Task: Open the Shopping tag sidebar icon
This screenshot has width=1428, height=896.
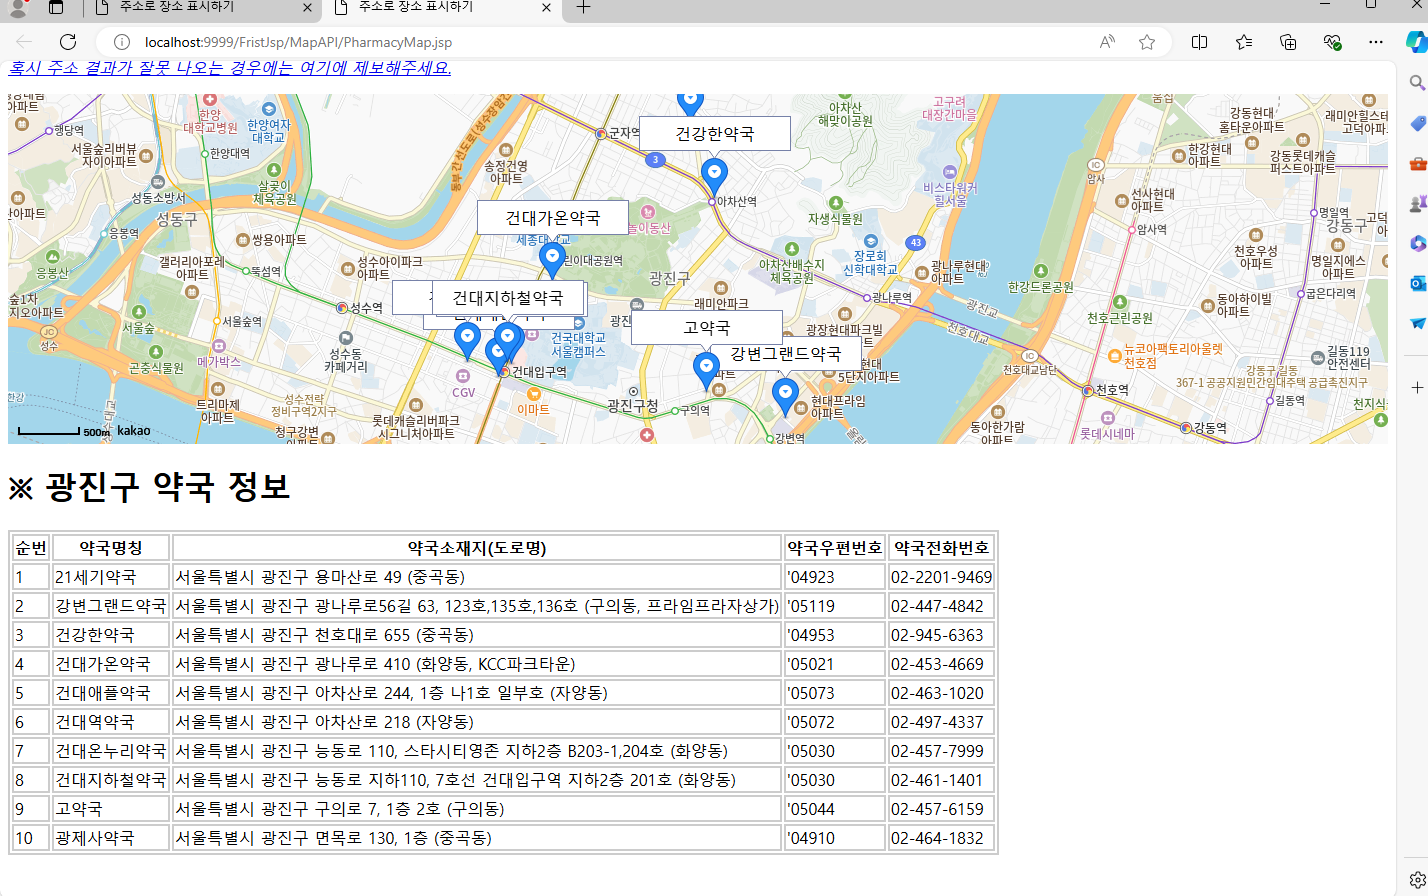Action: click(1417, 123)
